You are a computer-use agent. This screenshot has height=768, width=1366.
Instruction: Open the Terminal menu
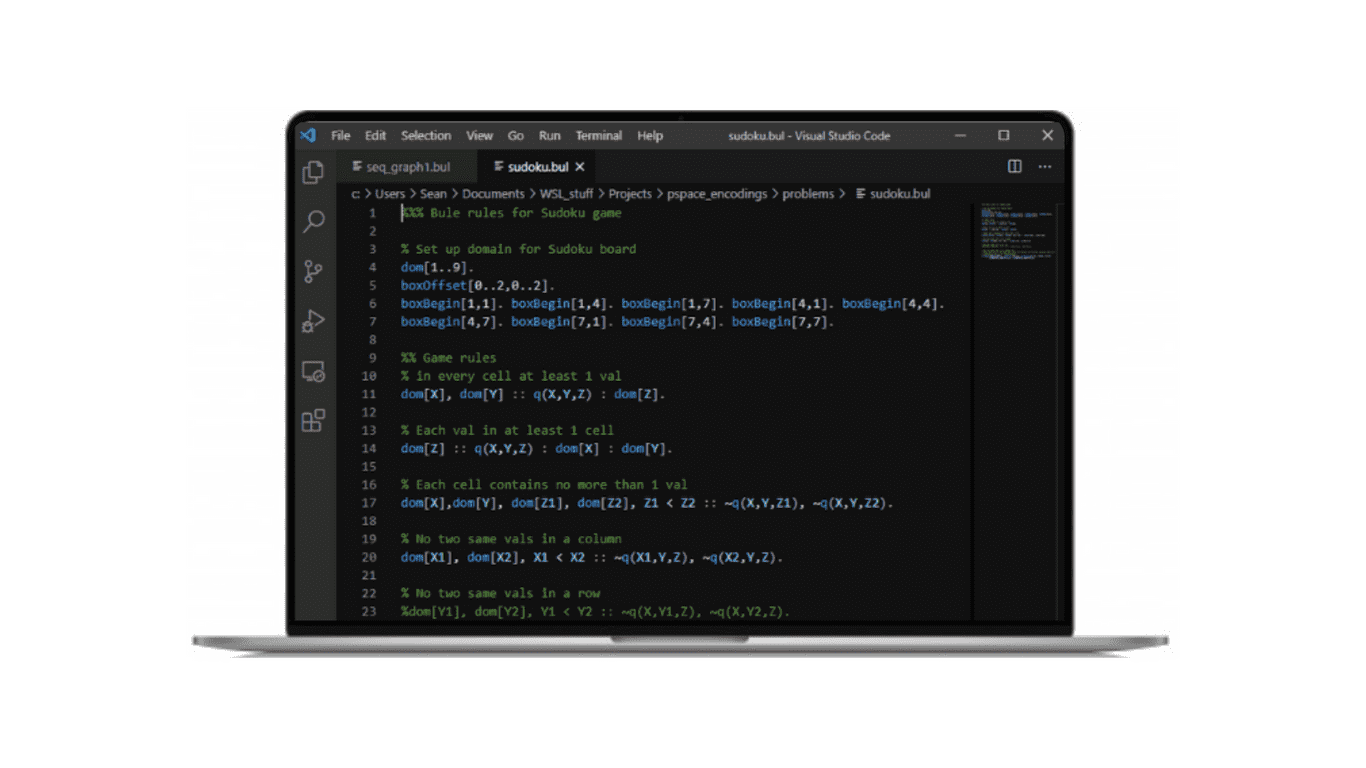[x=598, y=135]
